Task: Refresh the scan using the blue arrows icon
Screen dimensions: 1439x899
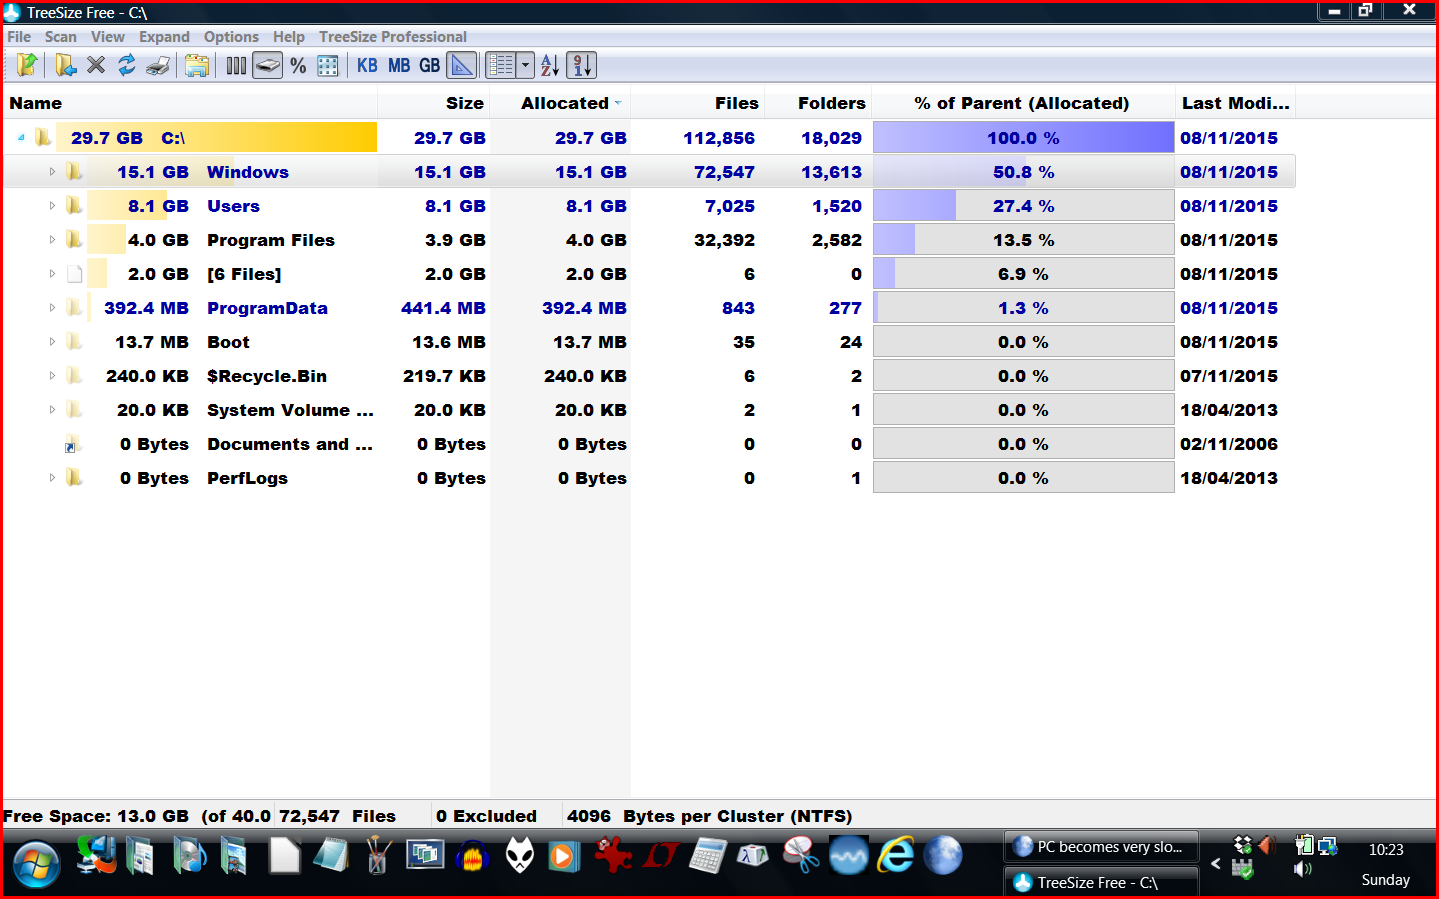Action: click(x=127, y=65)
